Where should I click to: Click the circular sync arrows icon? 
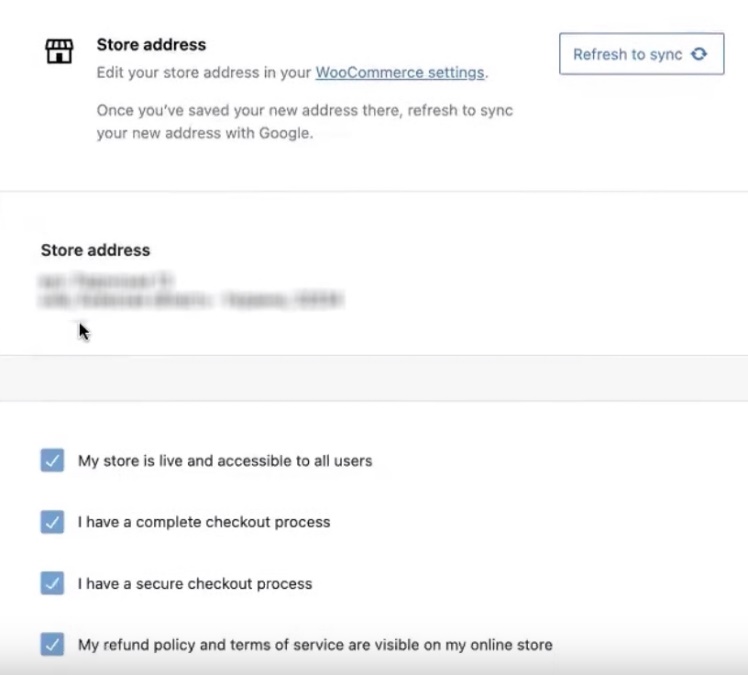pos(699,54)
